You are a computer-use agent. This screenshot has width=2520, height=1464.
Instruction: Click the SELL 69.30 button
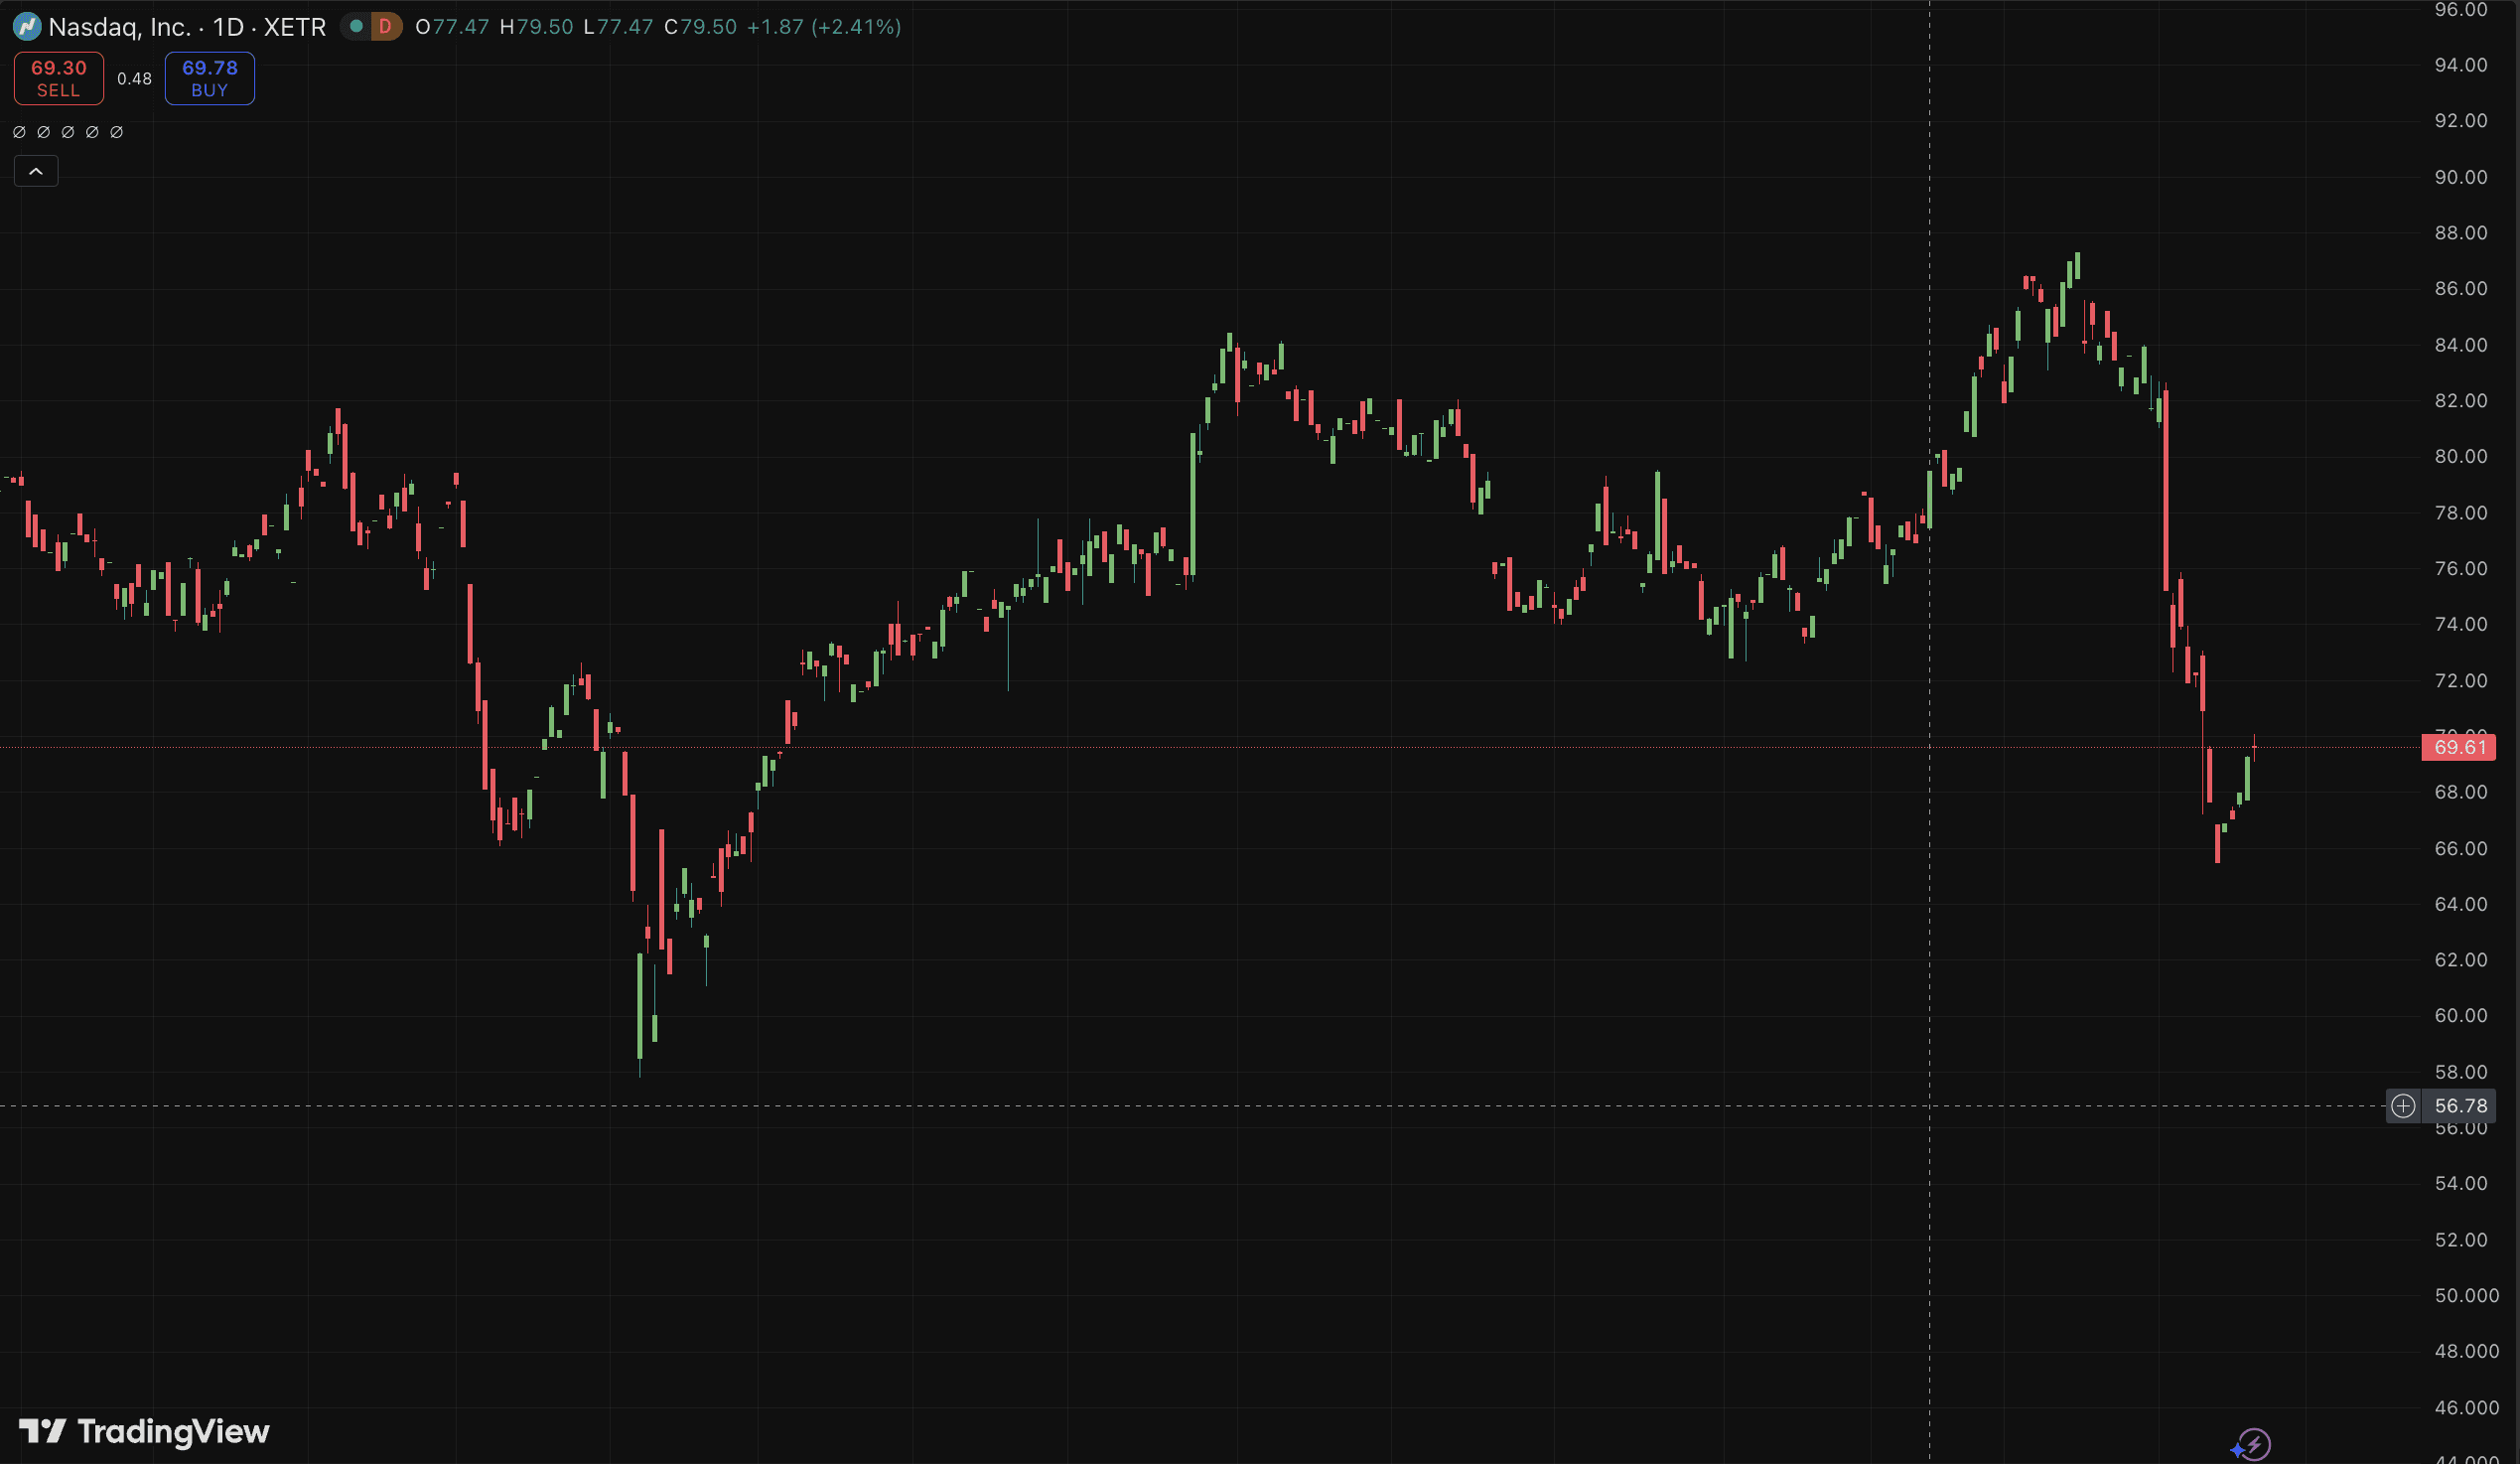click(x=59, y=78)
